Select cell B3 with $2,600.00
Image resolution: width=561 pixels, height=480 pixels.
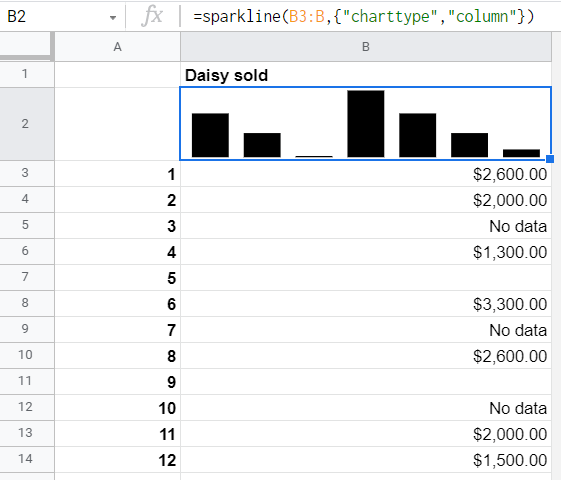[366, 173]
